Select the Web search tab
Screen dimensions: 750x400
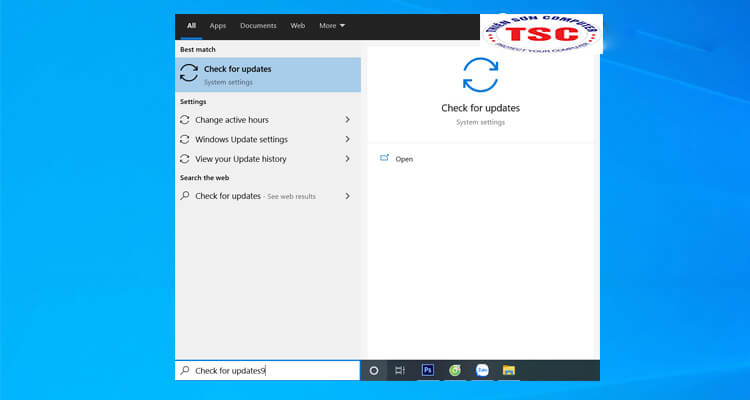pyautogui.click(x=298, y=26)
